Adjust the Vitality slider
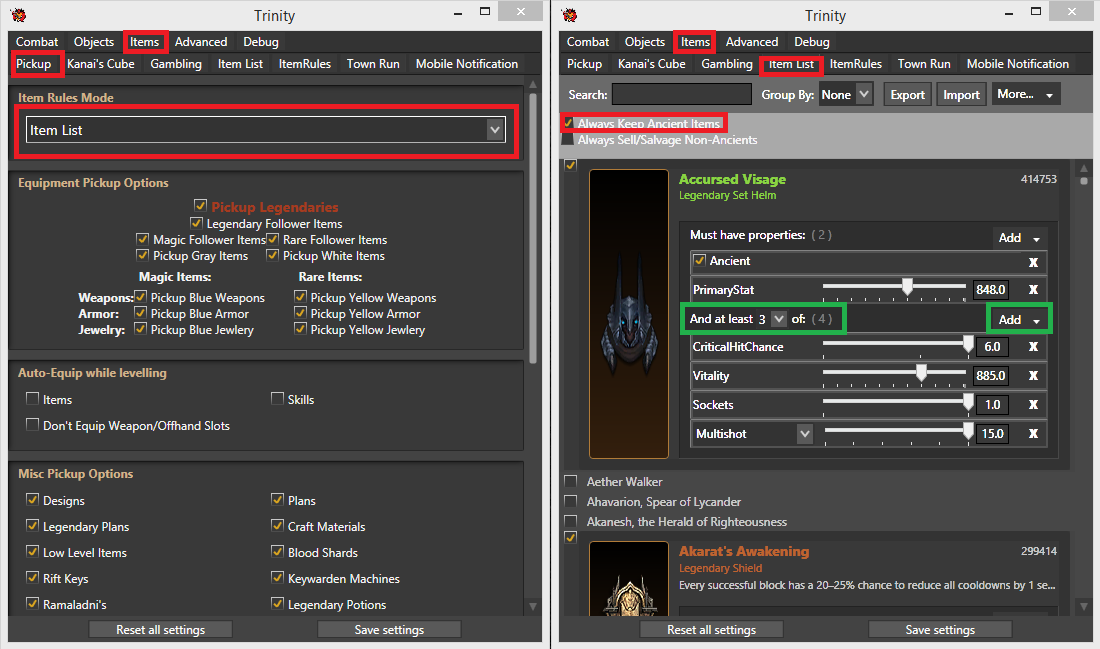 click(921, 373)
